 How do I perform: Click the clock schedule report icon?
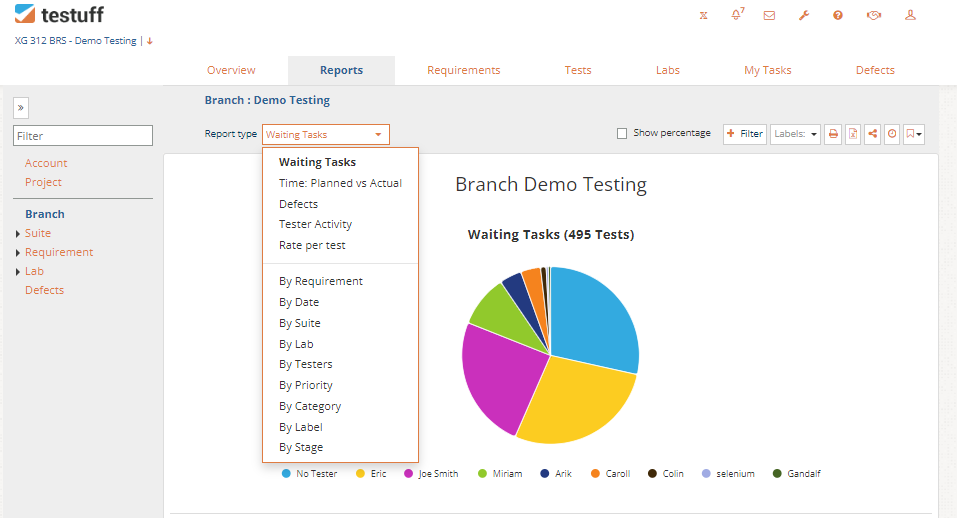click(892, 134)
